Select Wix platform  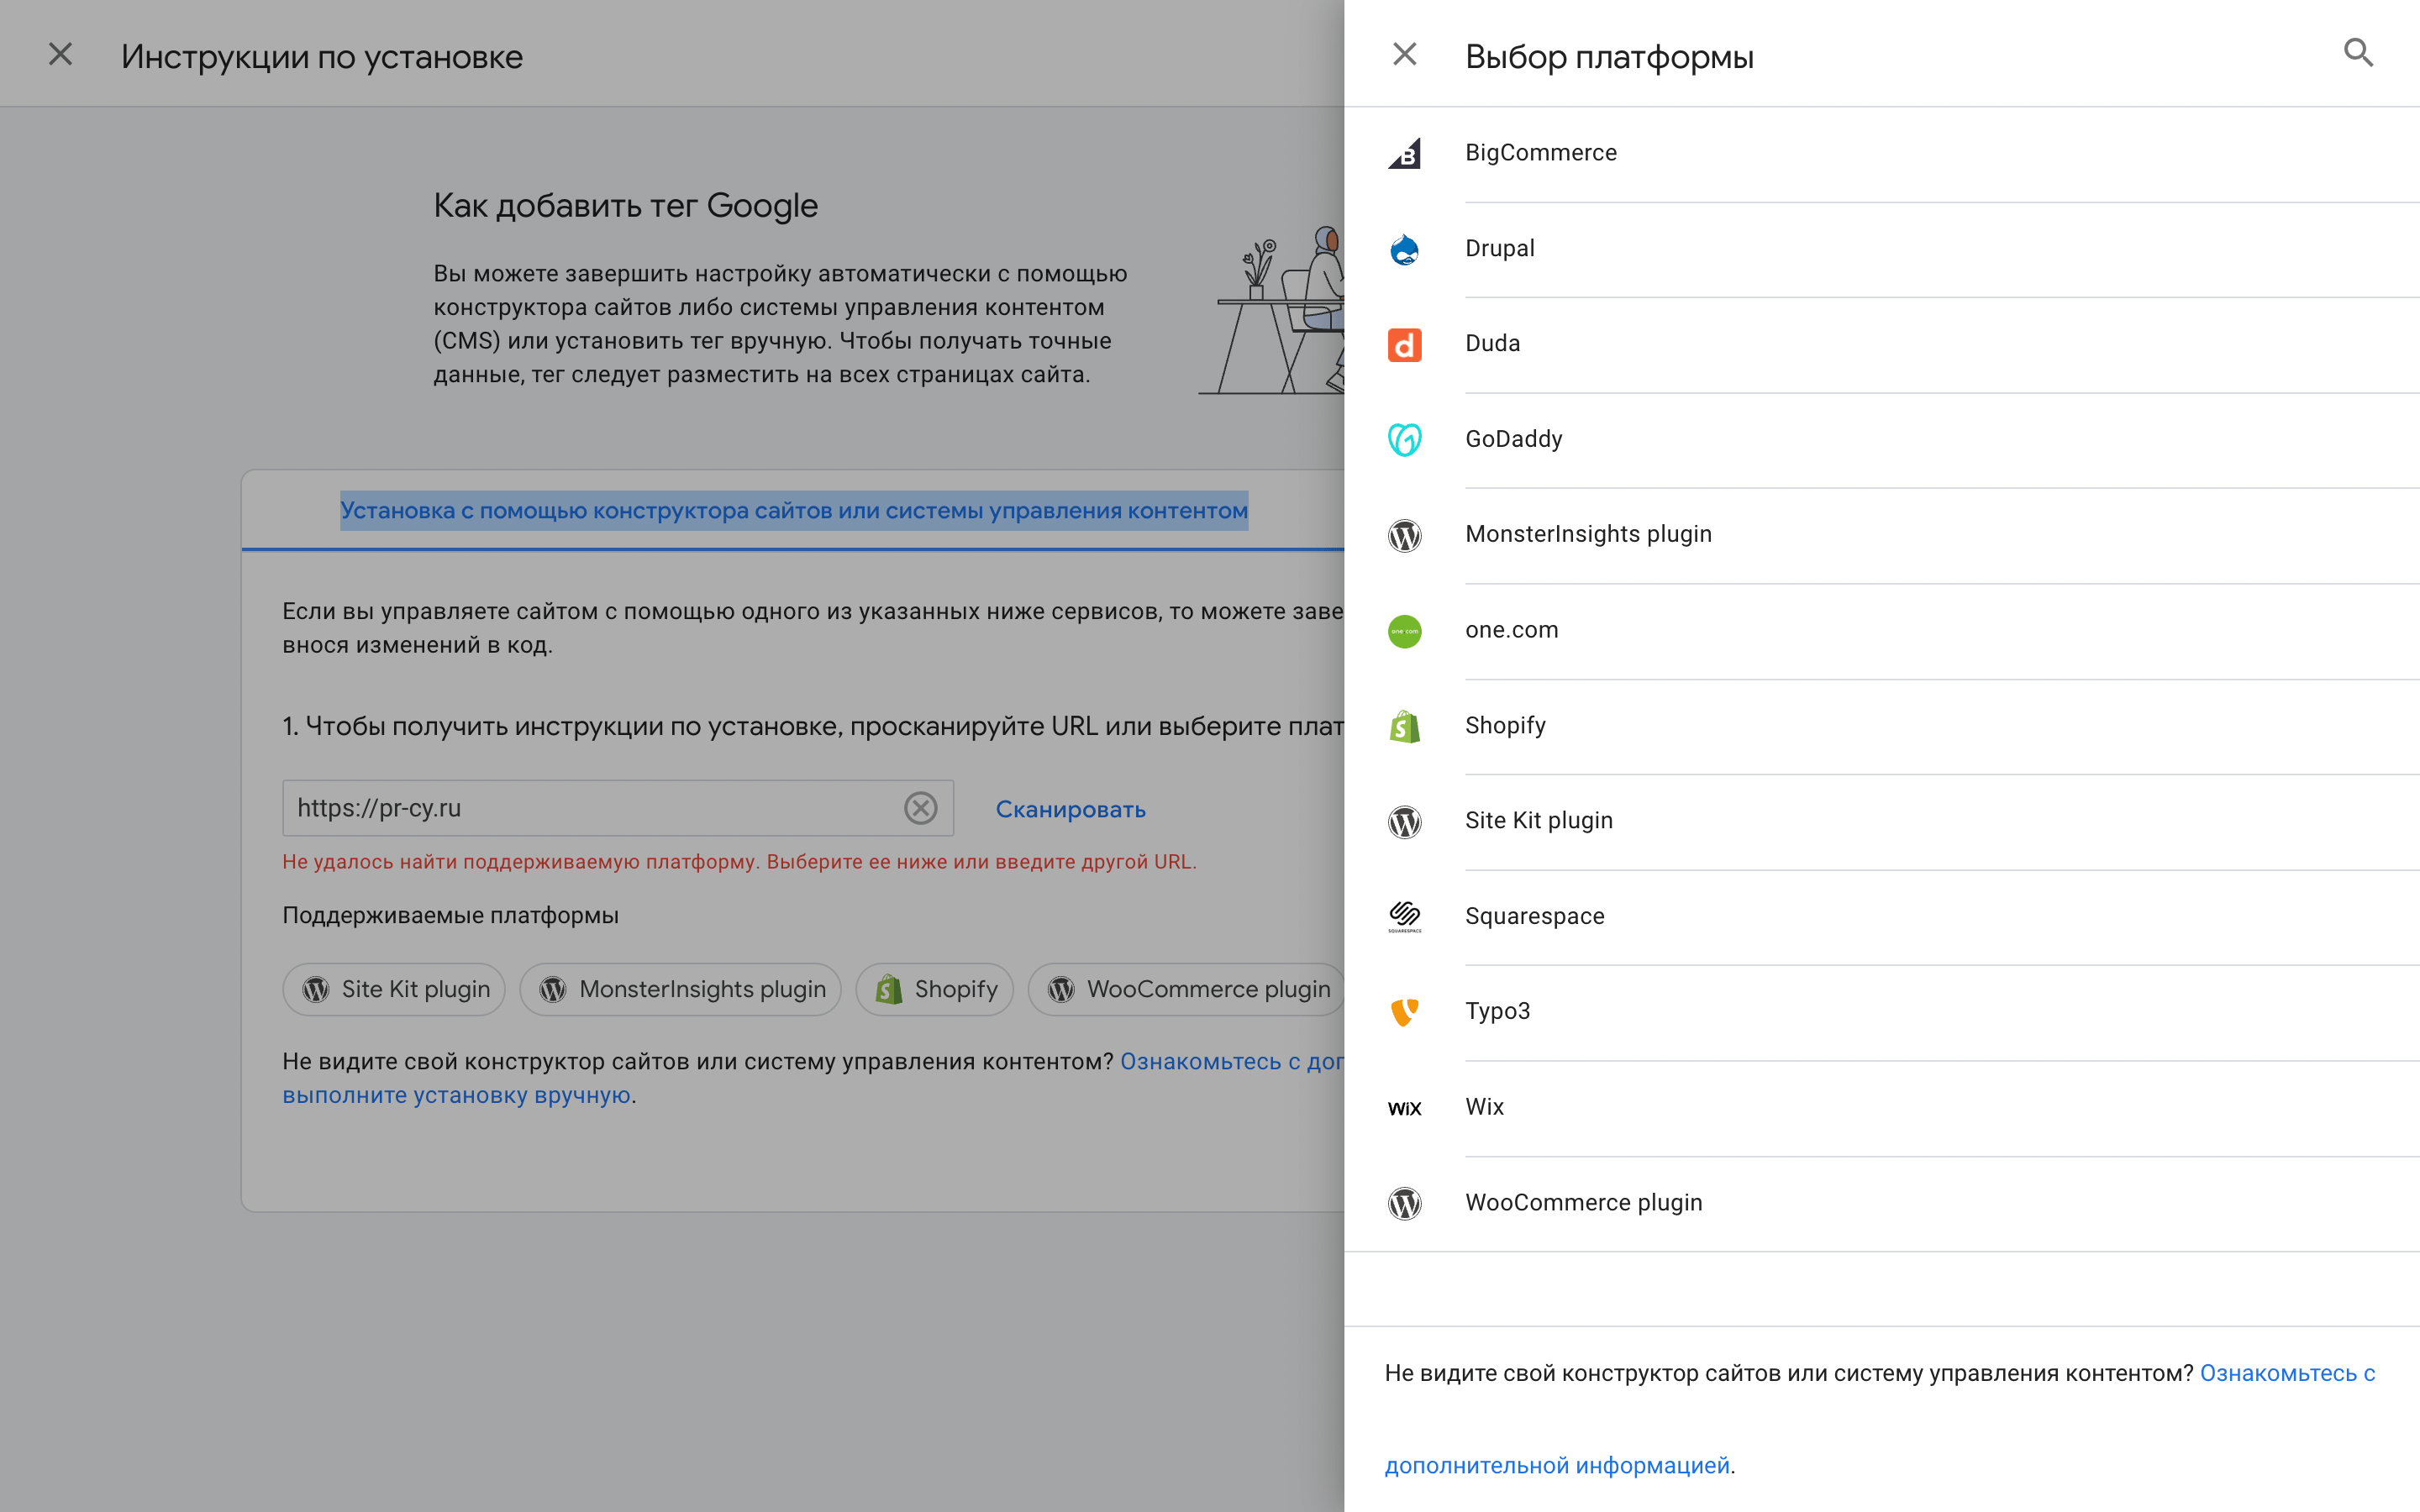tap(1881, 1108)
